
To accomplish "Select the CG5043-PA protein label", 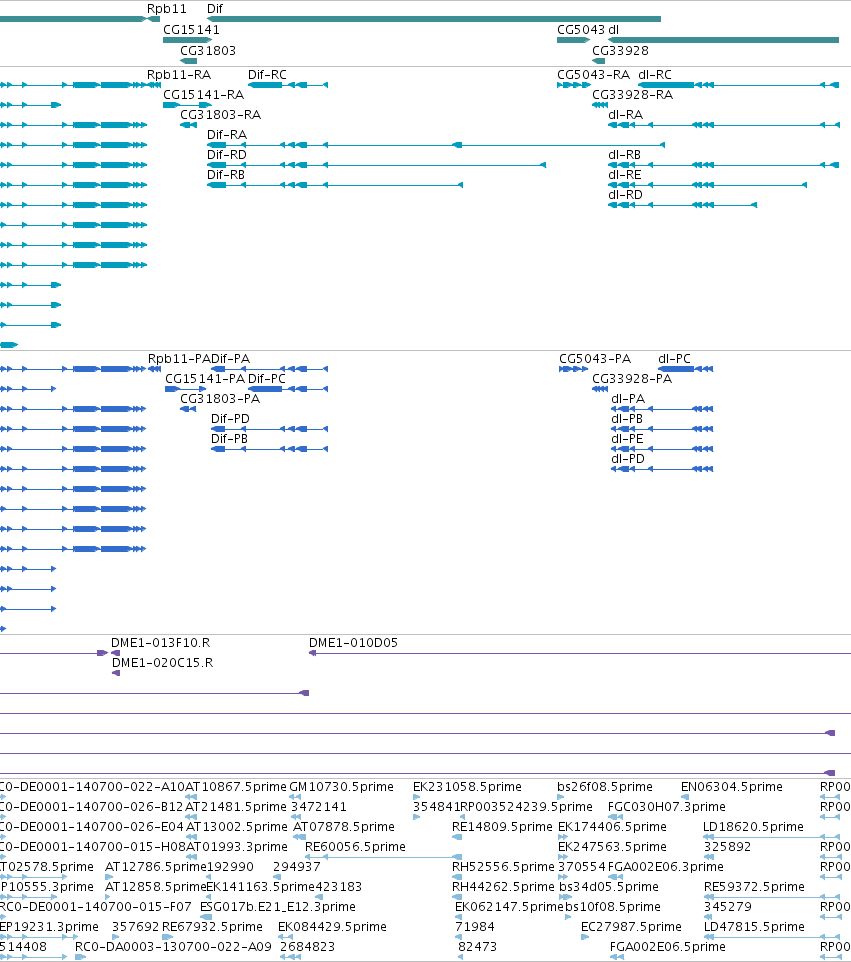I will (x=595, y=359).
